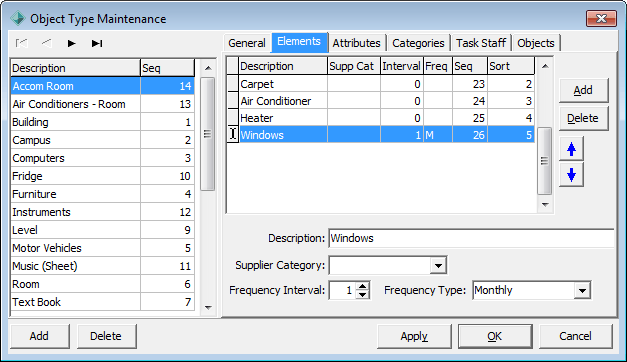This screenshot has width=627, height=362.
Task: Select the Room object type row
Action: point(103,284)
